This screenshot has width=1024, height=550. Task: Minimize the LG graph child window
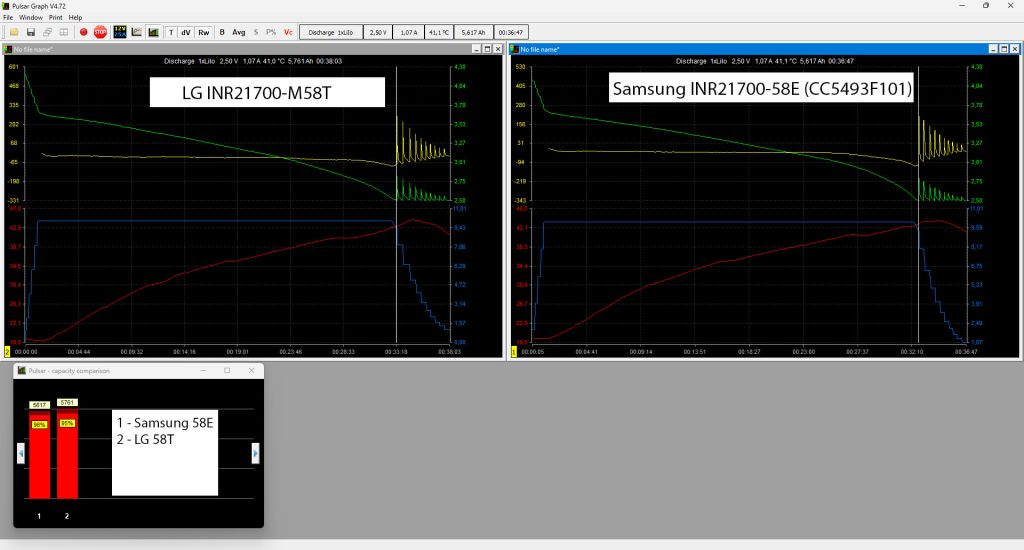coord(476,49)
